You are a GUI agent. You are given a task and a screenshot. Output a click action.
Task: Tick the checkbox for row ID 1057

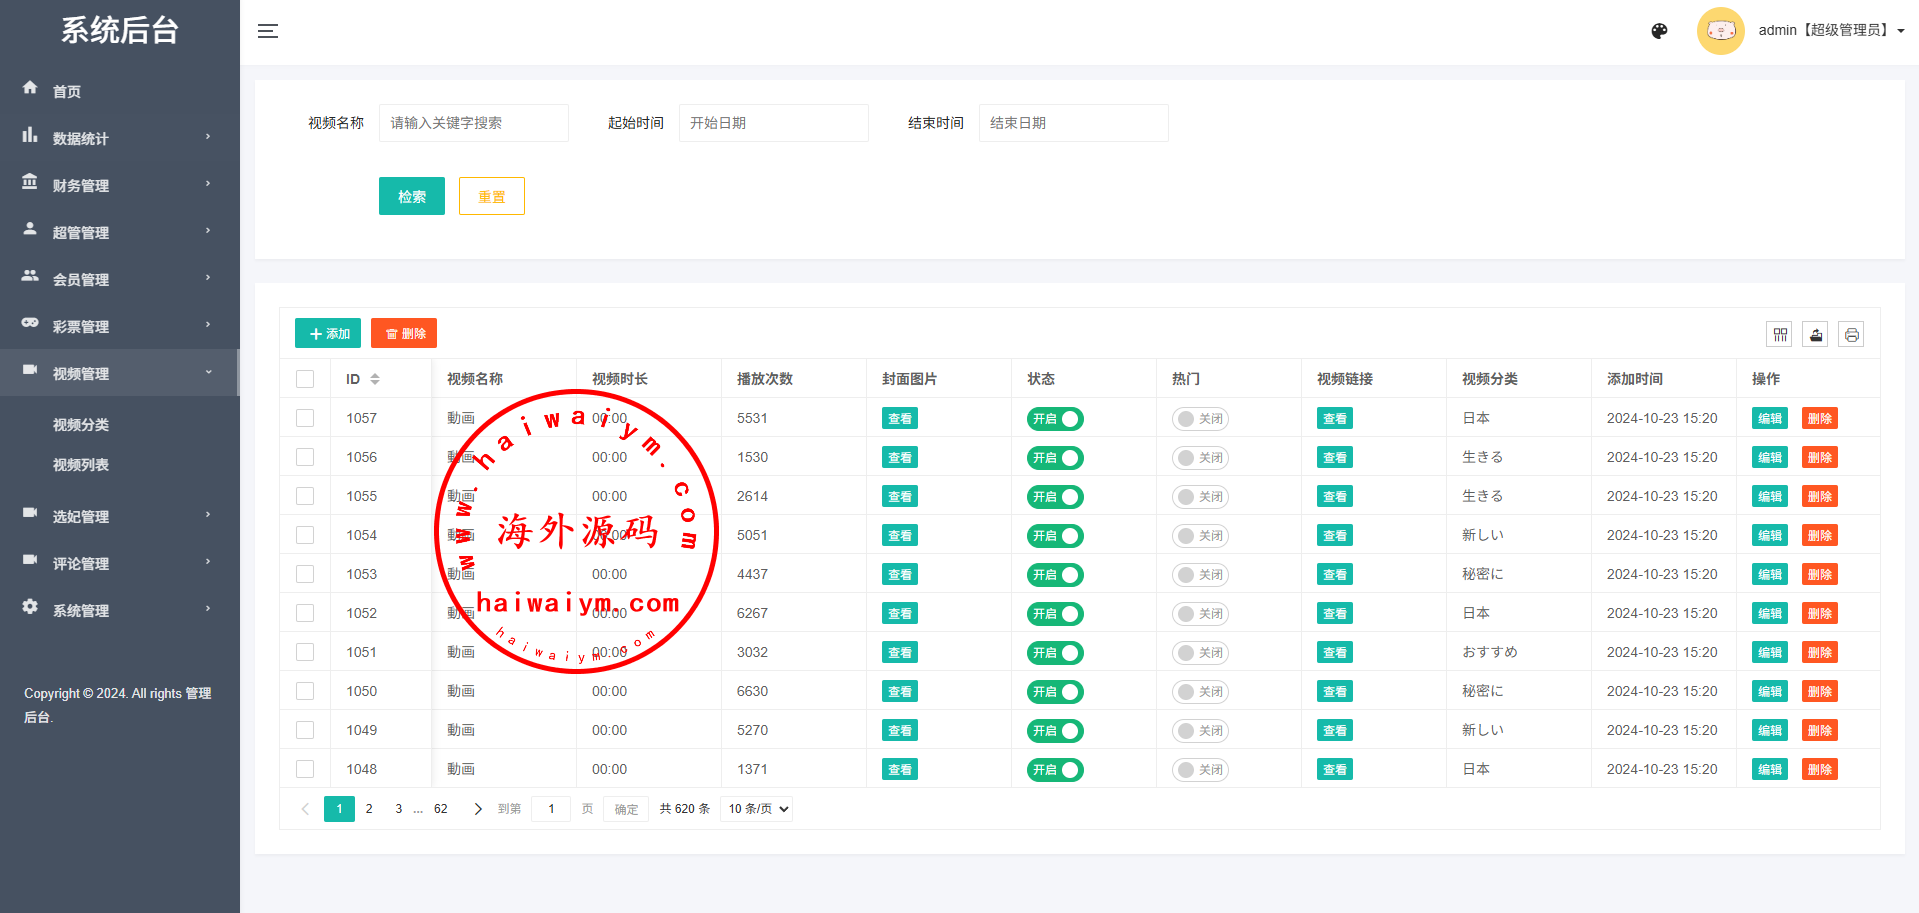click(x=305, y=418)
